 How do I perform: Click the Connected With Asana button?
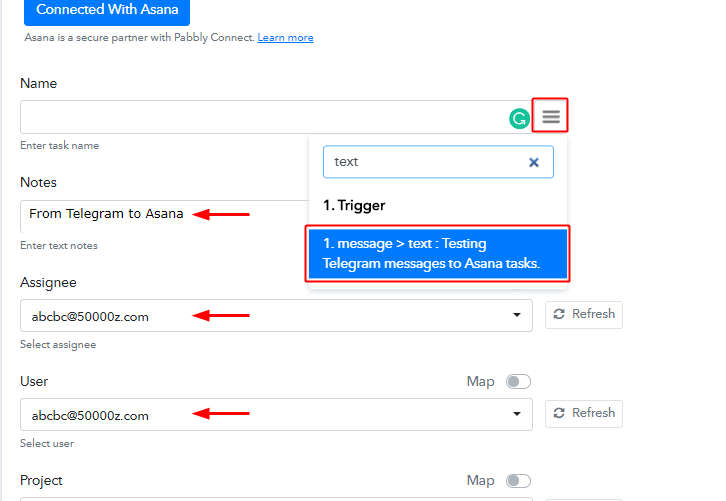click(107, 11)
